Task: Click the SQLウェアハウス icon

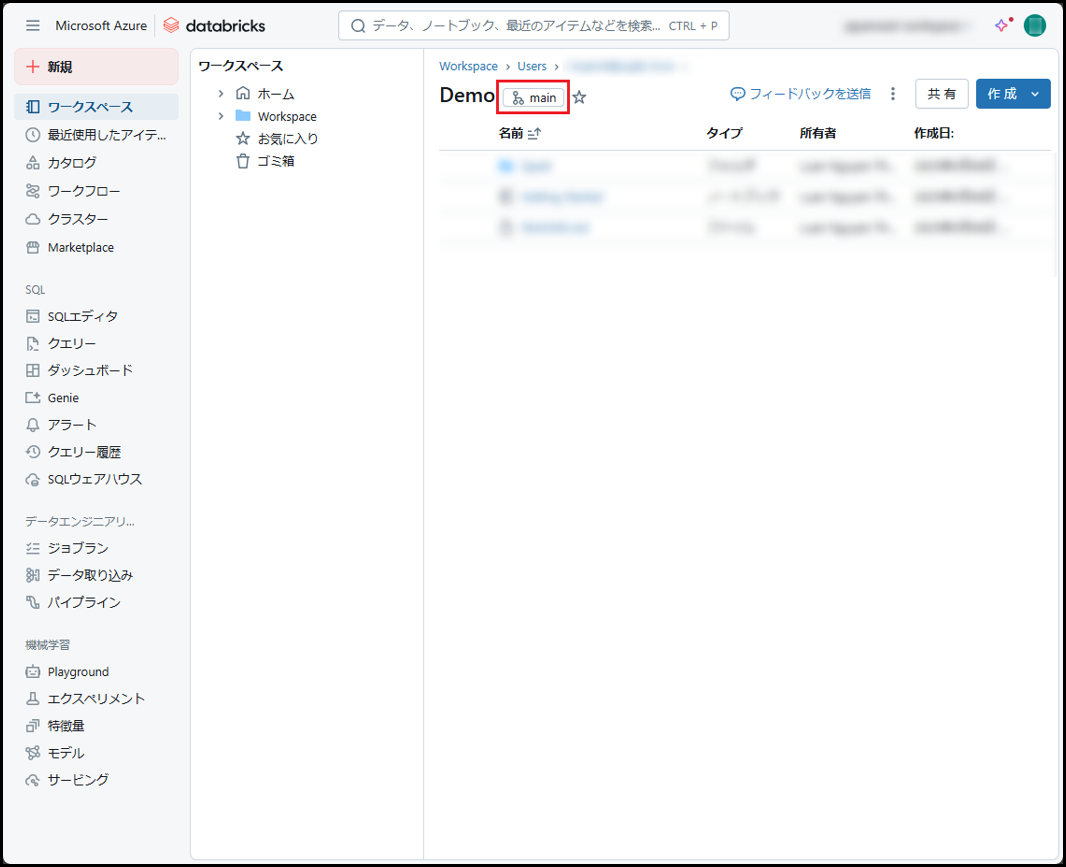Action: 33,479
